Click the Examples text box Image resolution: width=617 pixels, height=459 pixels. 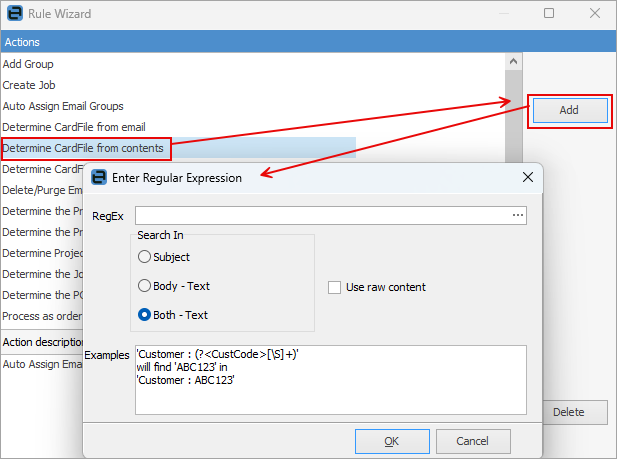click(x=331, y=380)
